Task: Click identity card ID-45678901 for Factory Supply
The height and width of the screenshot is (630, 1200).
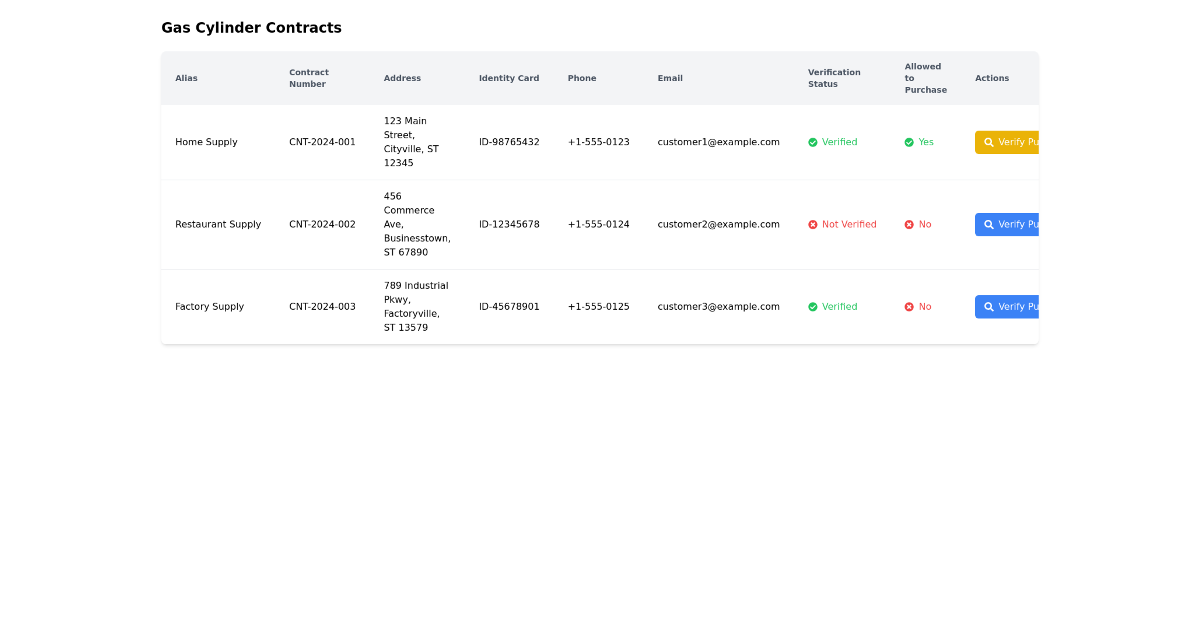Action: (x=509, y=306)
